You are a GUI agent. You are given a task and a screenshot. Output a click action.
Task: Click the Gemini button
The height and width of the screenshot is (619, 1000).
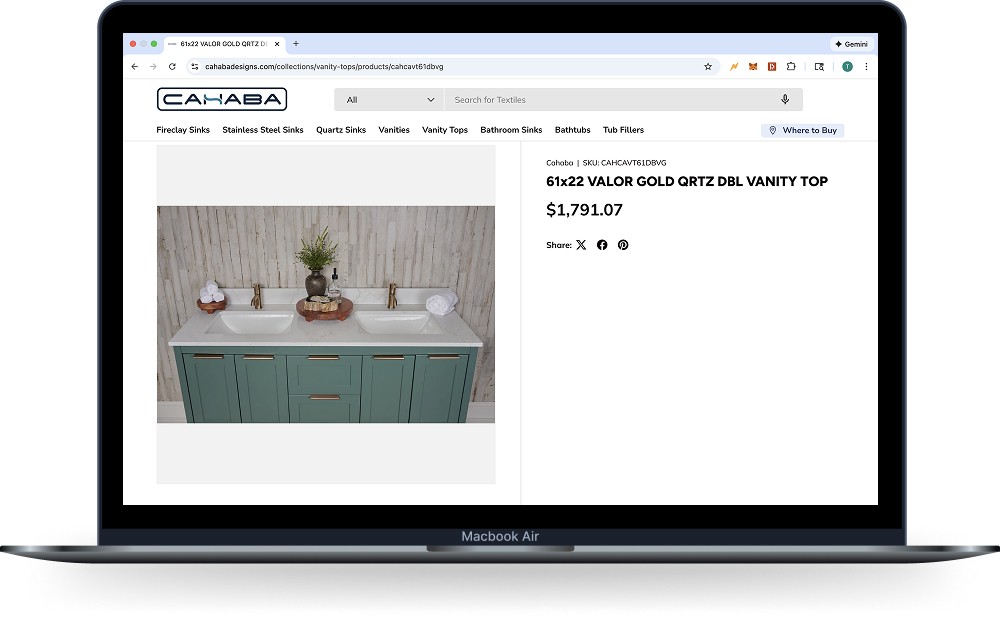851,44
